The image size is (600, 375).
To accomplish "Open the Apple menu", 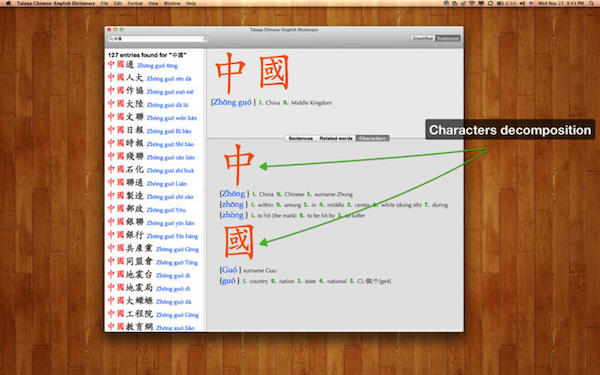I will (8, 3).
